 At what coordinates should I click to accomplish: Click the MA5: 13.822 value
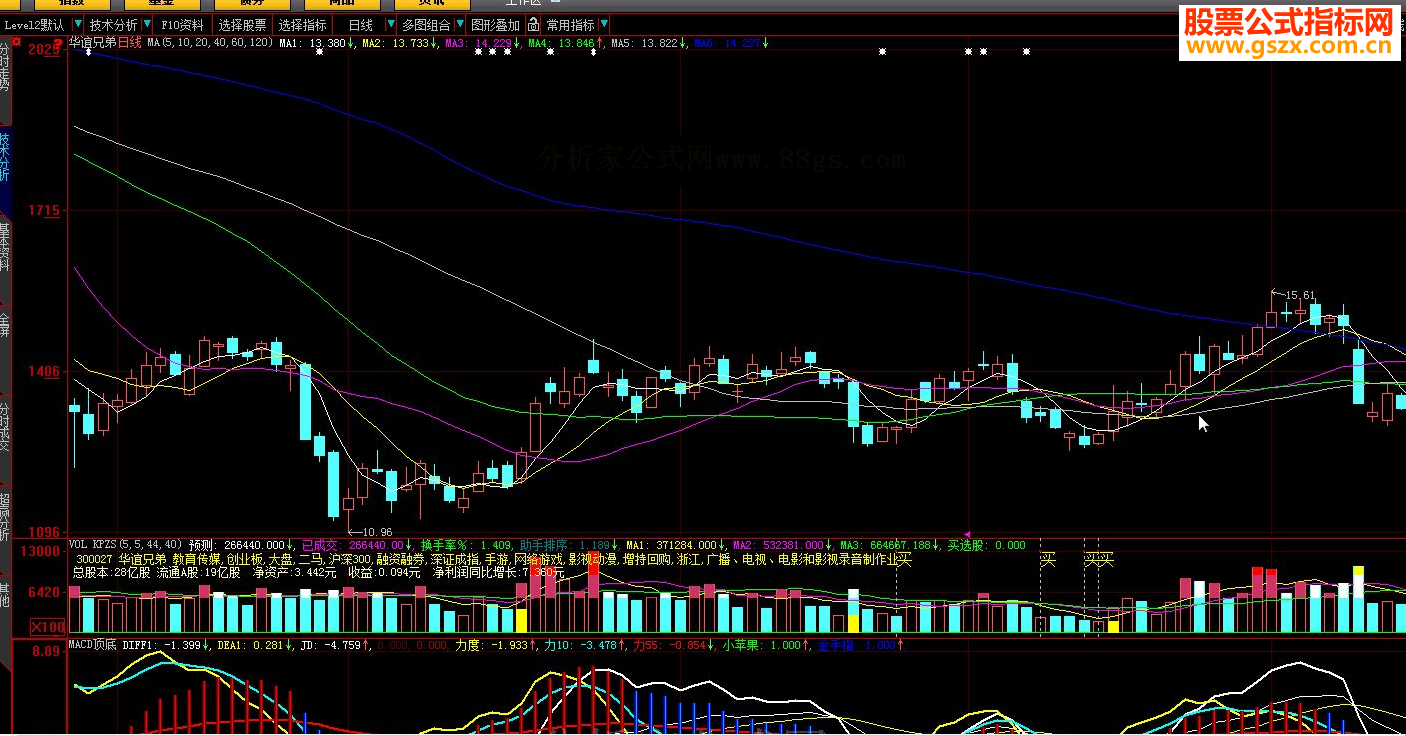point(644,43)
